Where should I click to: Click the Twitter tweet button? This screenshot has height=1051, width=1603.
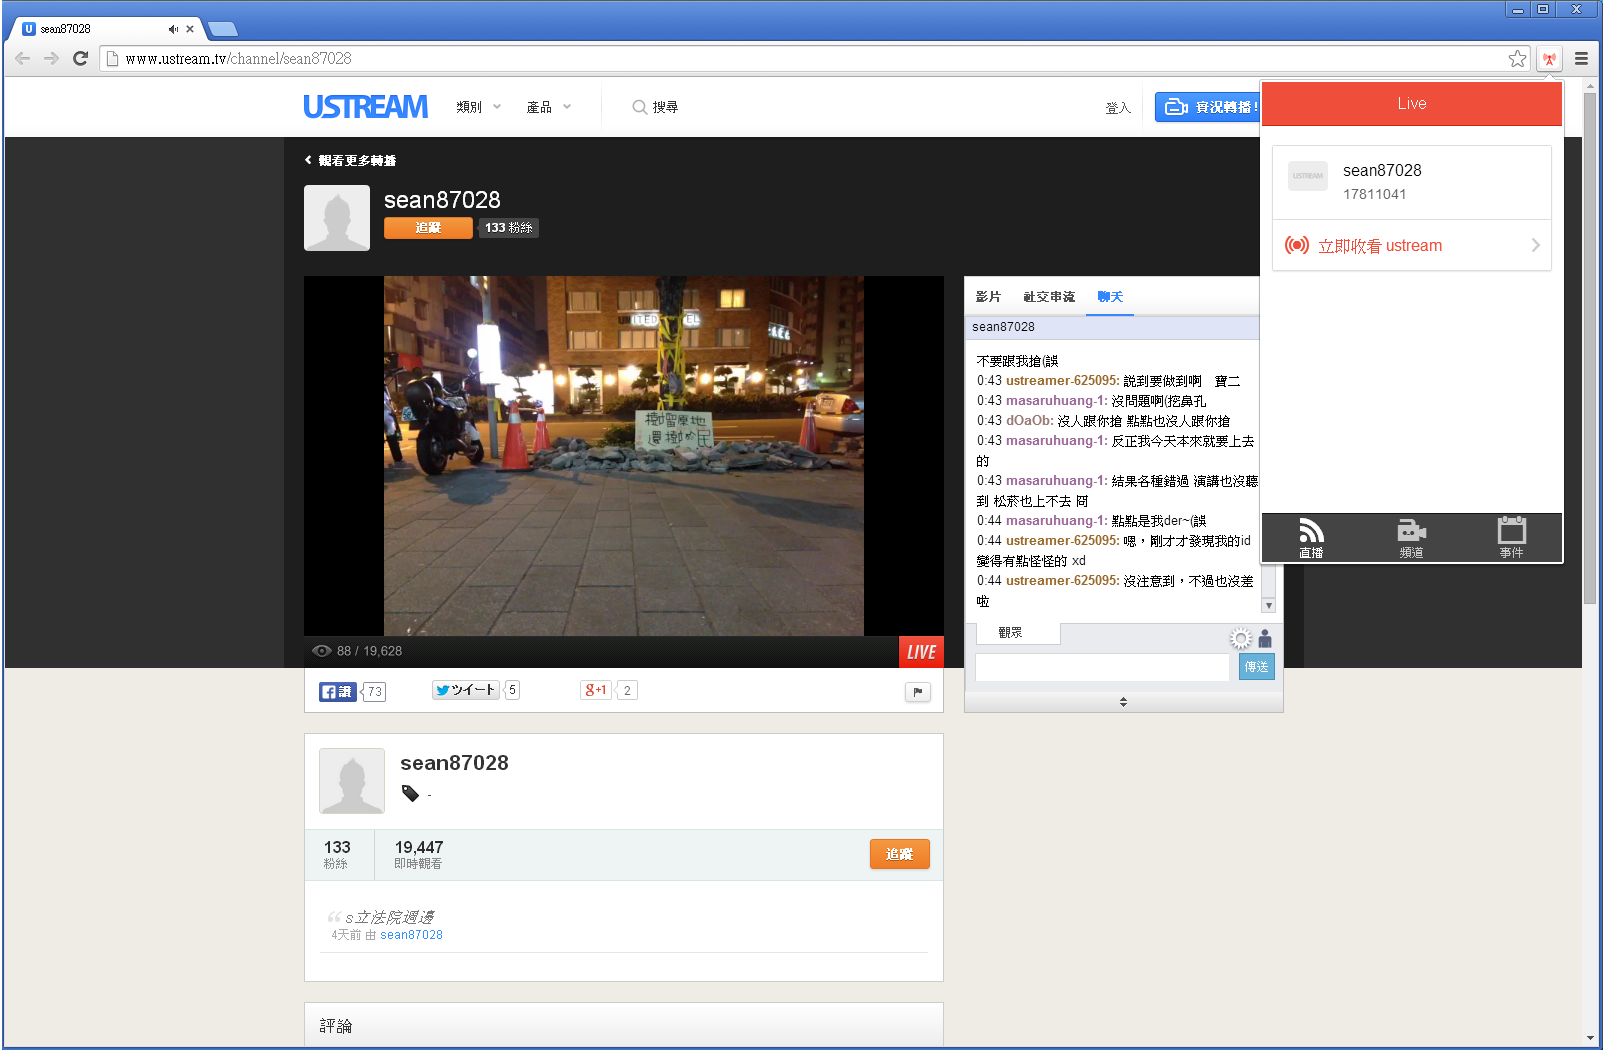(465, 690)
